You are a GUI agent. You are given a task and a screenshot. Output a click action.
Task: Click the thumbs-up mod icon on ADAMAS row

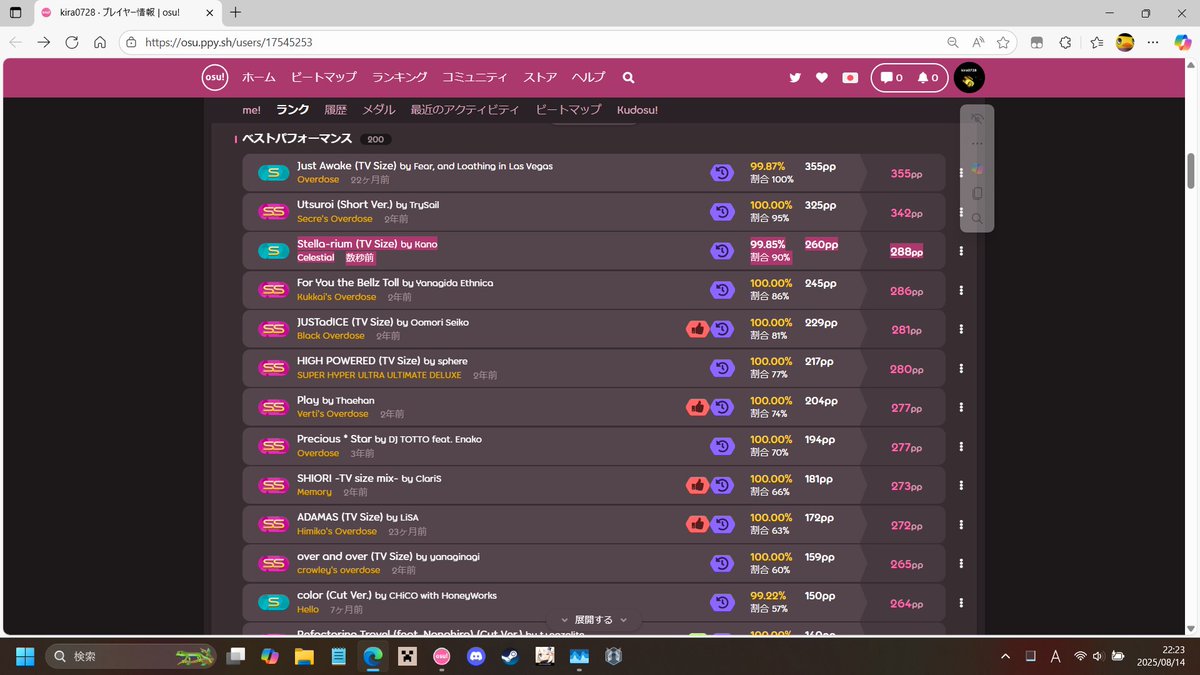pyautogui.click(x=698, y=524)
